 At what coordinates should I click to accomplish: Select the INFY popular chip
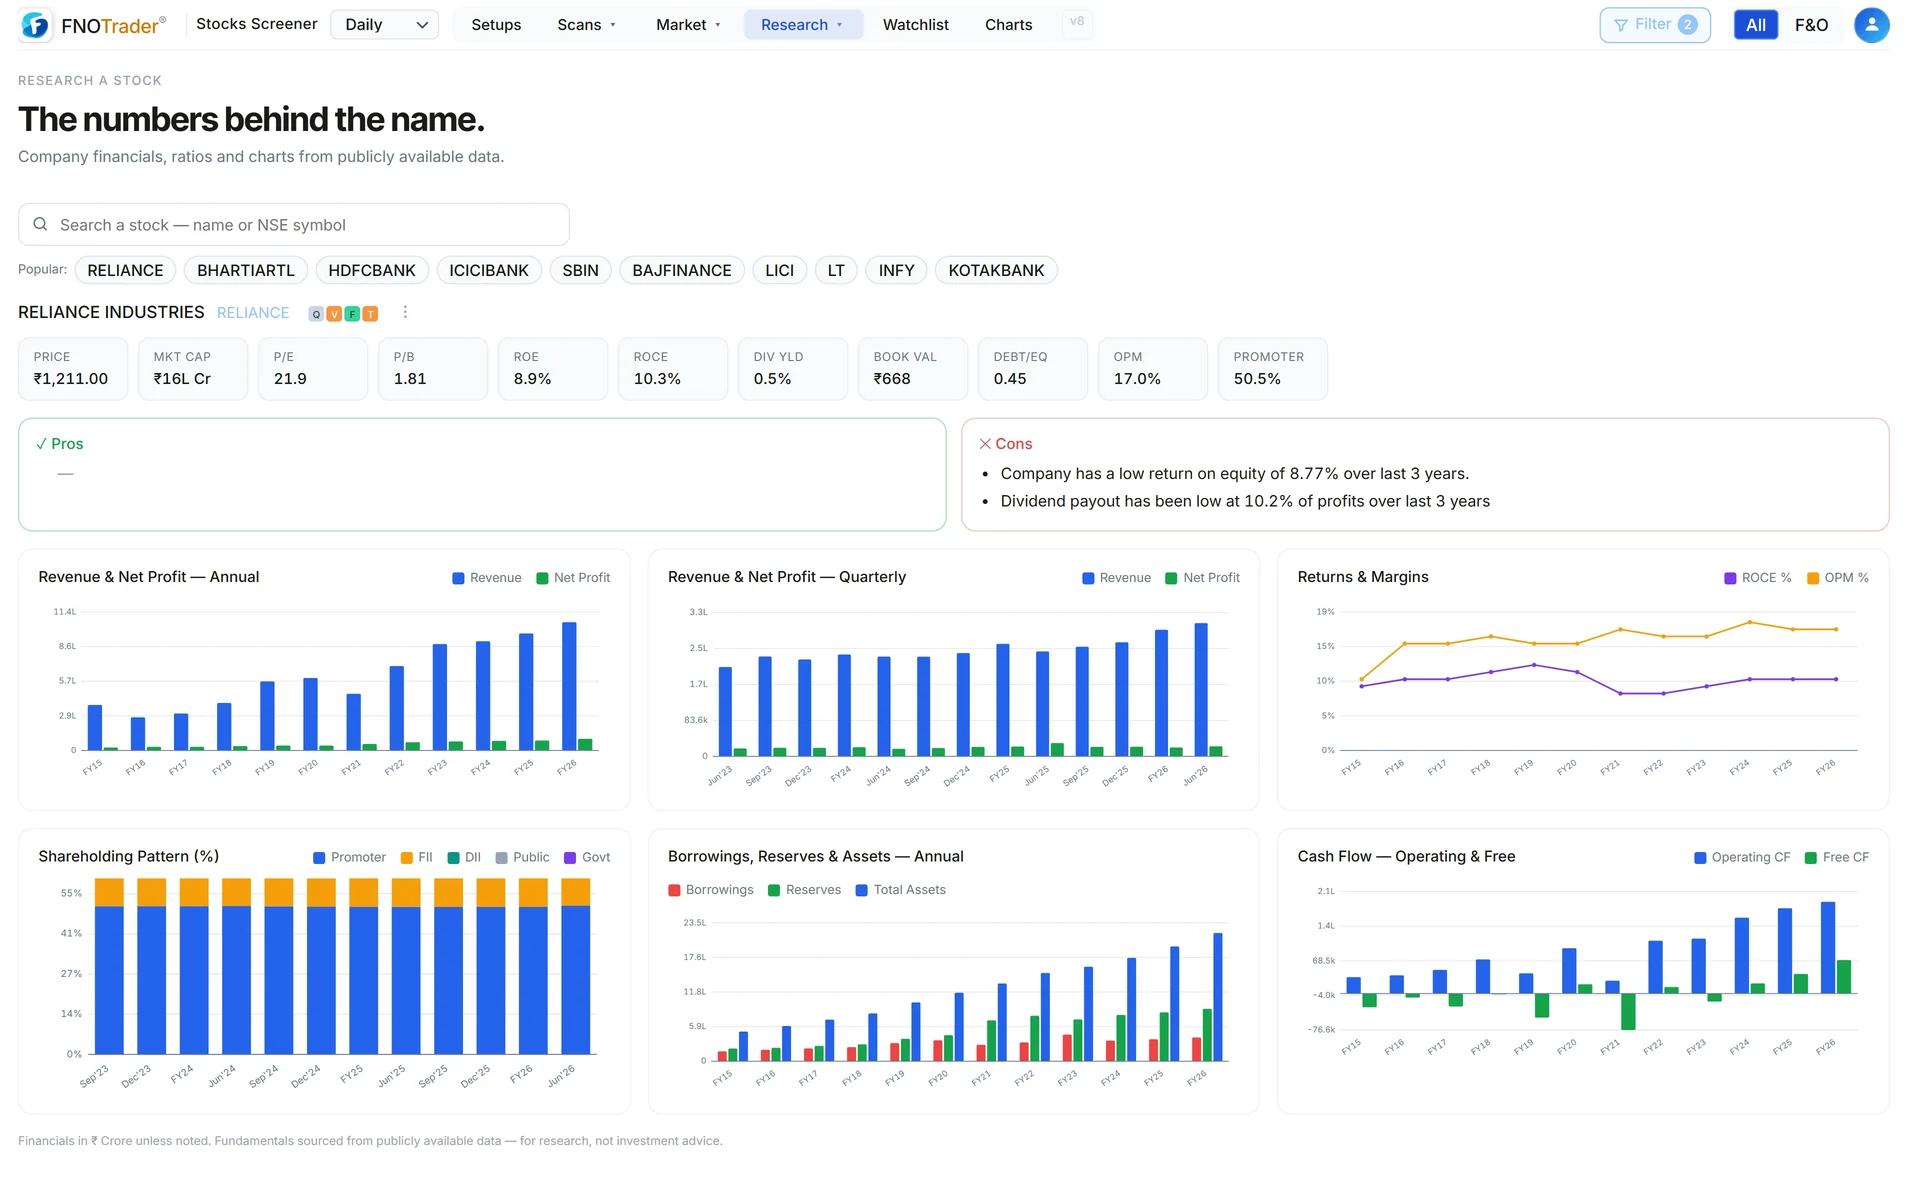896,271
